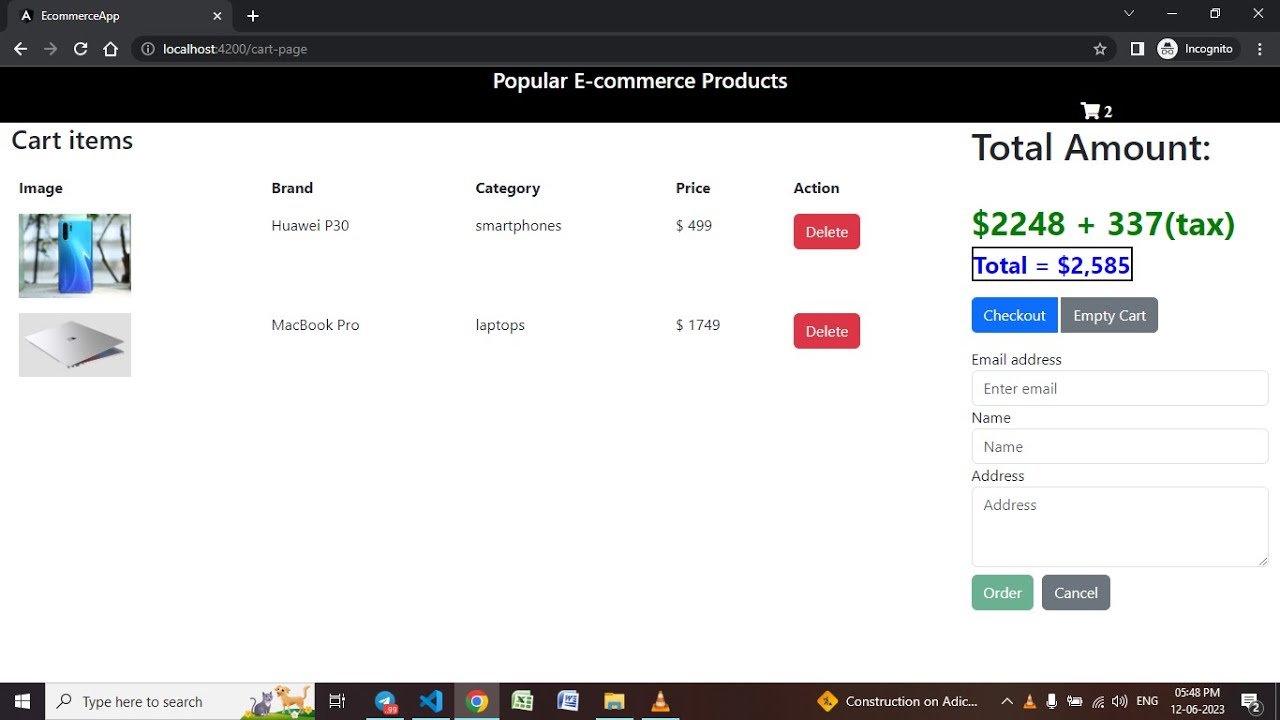Open the volume control in tray
The height and width of the screenshot is (720, 1280).
1120,701
